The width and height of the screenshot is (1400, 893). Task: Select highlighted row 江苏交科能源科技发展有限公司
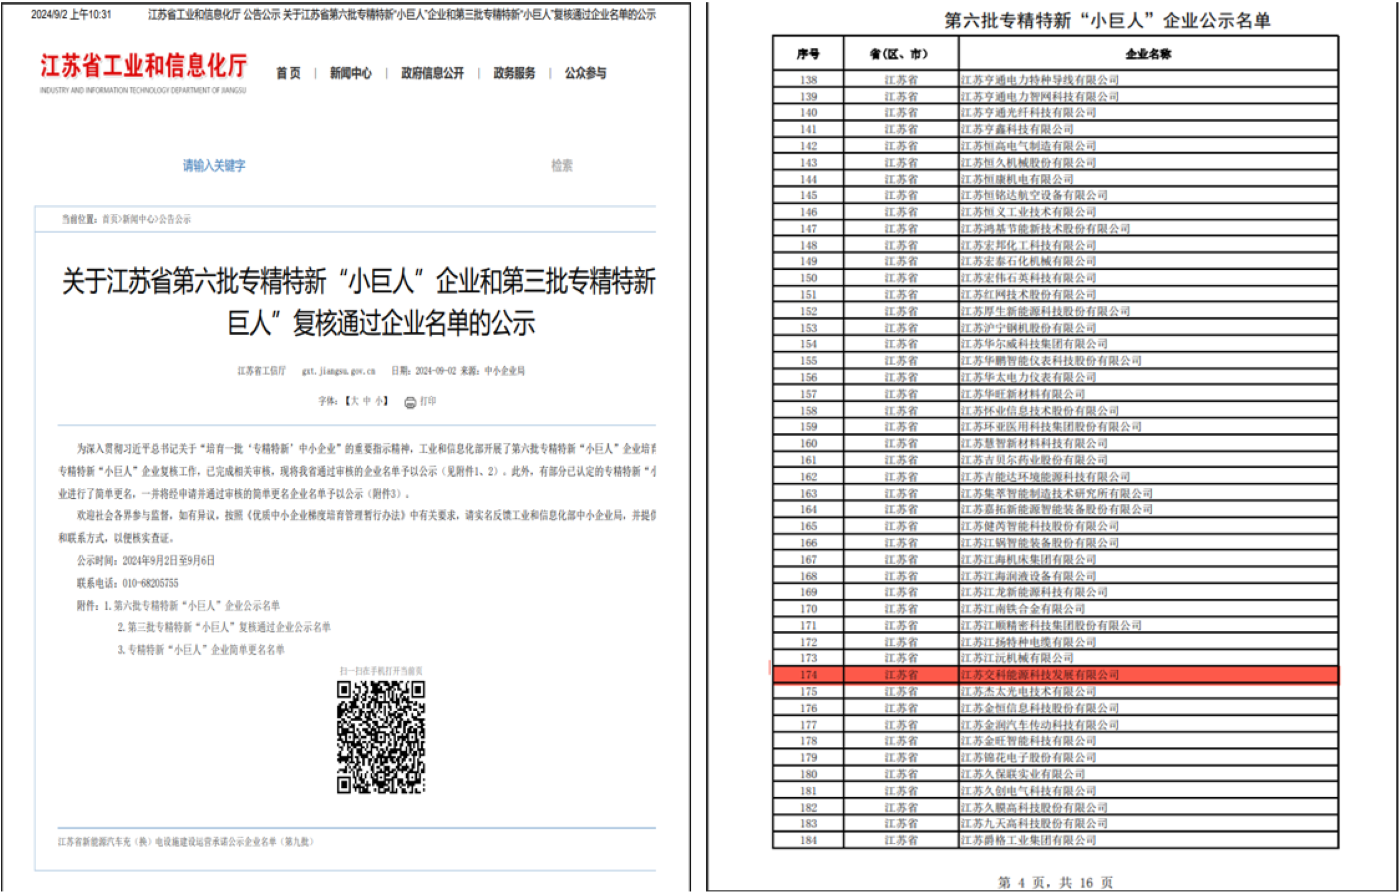click(1055, 675)
